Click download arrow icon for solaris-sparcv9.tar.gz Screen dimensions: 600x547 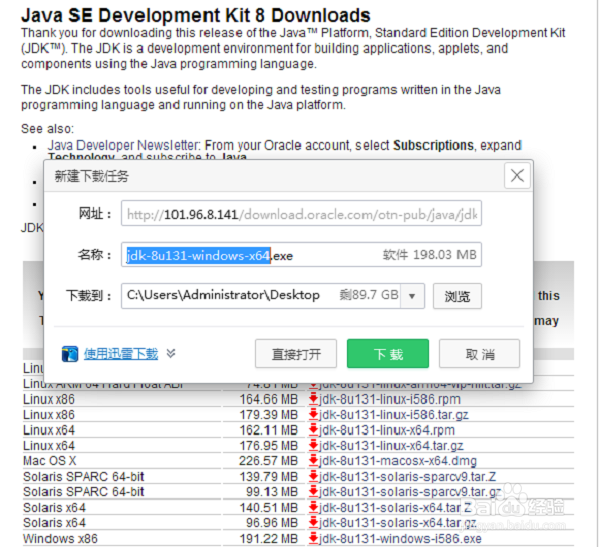[313, 491]
